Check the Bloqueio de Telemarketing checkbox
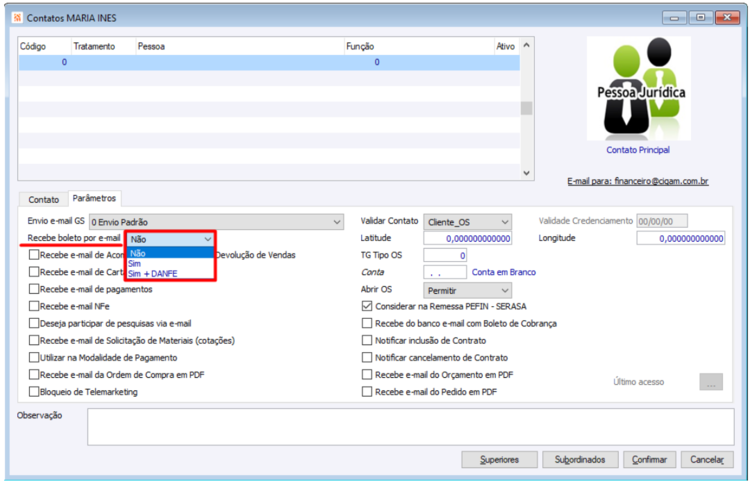The image size is (750, 482). 34,392
